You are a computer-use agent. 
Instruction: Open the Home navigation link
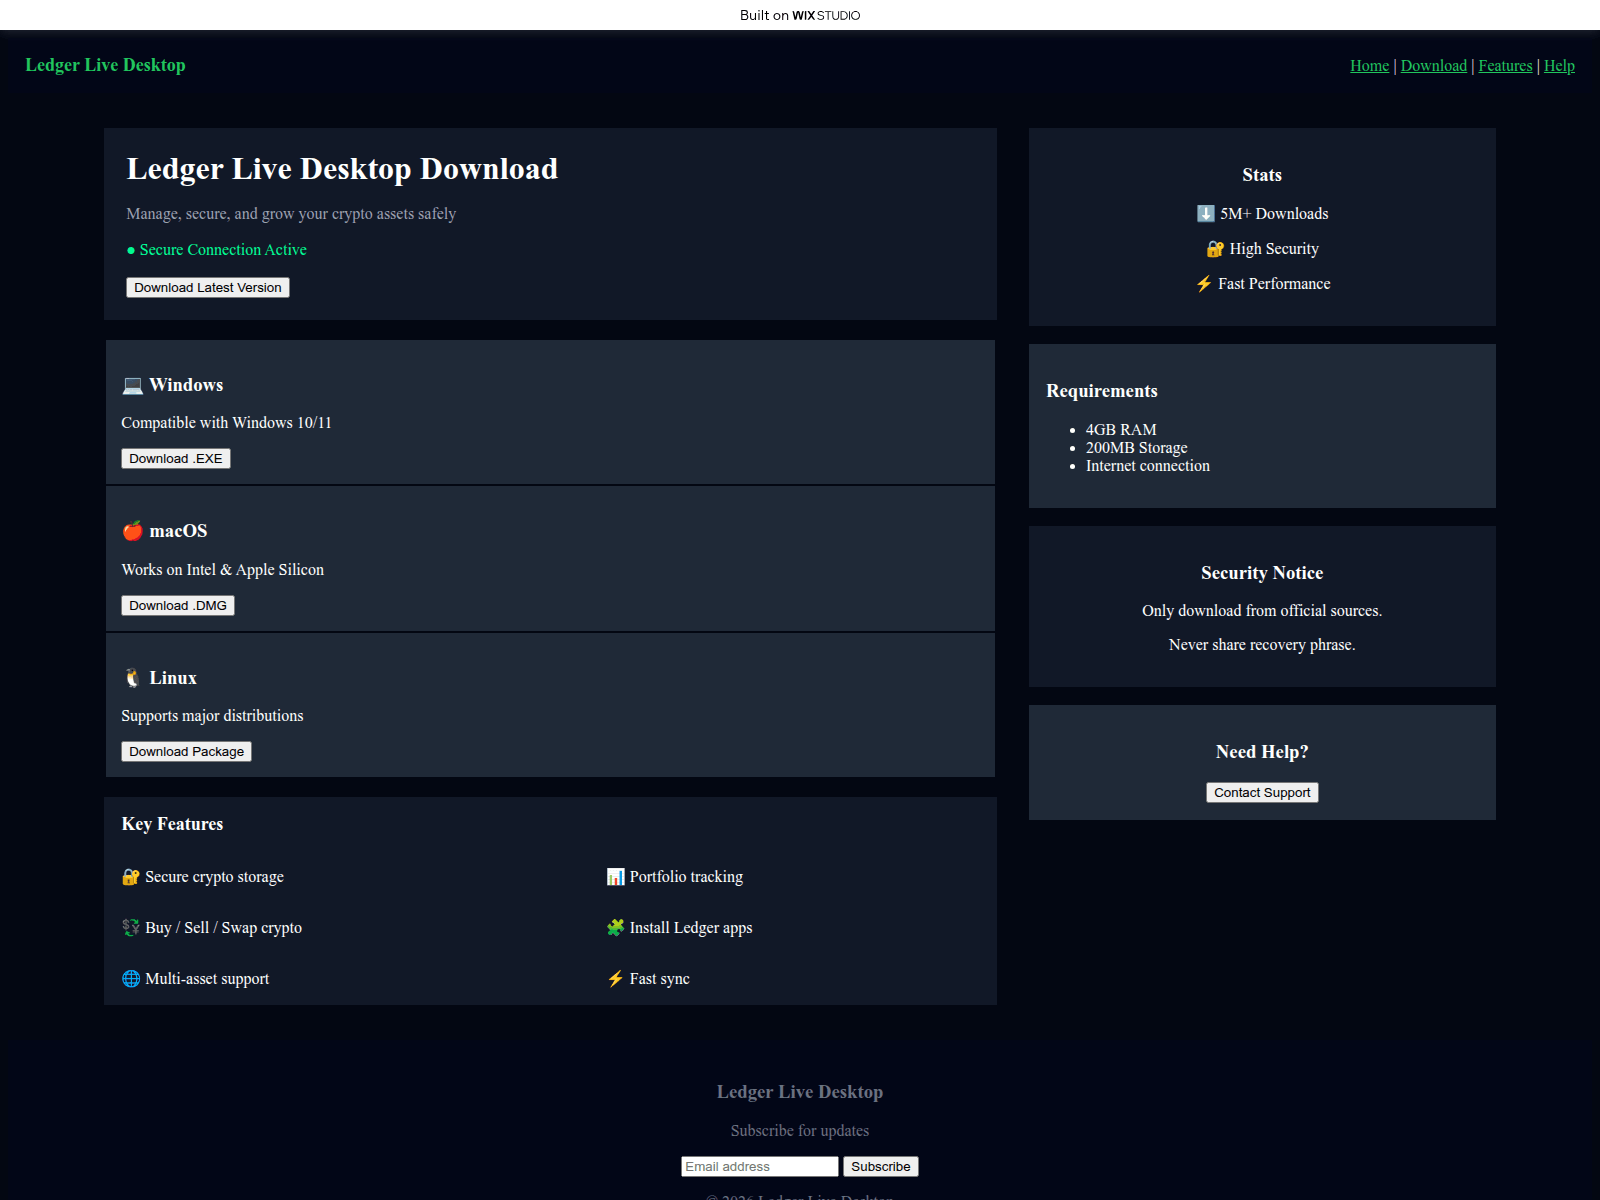click(x=1369, y=66)
